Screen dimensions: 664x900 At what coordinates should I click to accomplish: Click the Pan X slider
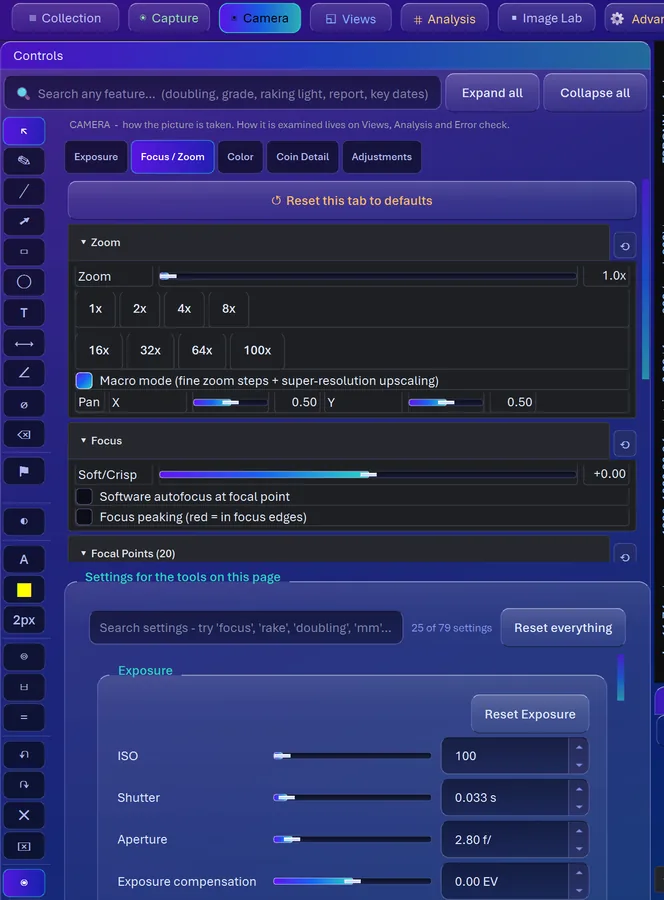pyautogui.click(x=230, y=402)
